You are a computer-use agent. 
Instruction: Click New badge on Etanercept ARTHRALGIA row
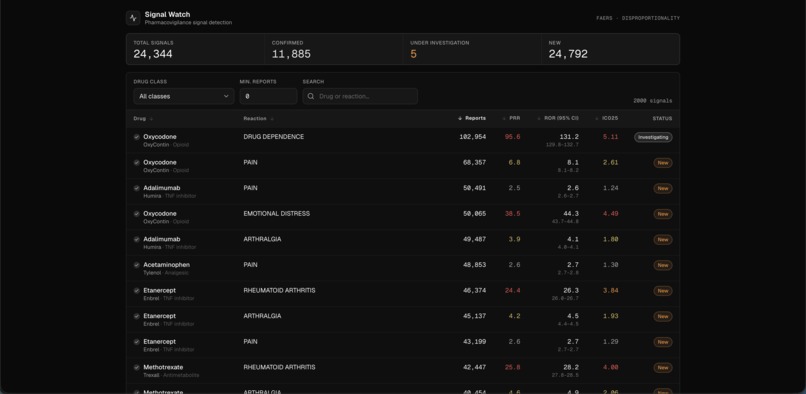[663, 316]
